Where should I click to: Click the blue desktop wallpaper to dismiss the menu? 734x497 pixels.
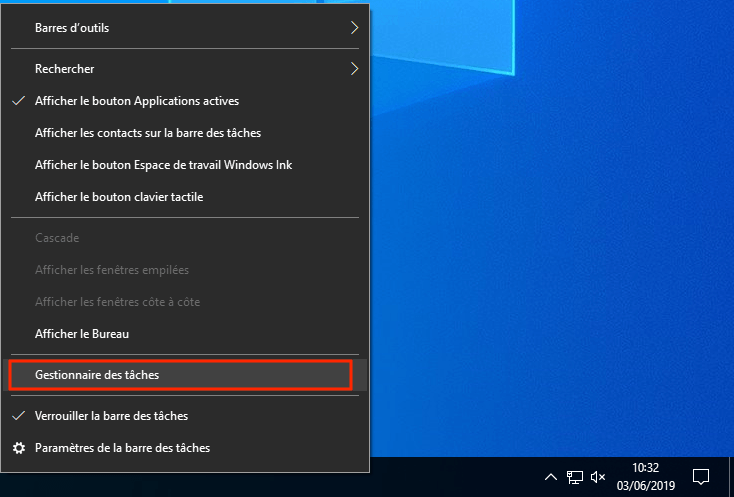pos(560,250)
